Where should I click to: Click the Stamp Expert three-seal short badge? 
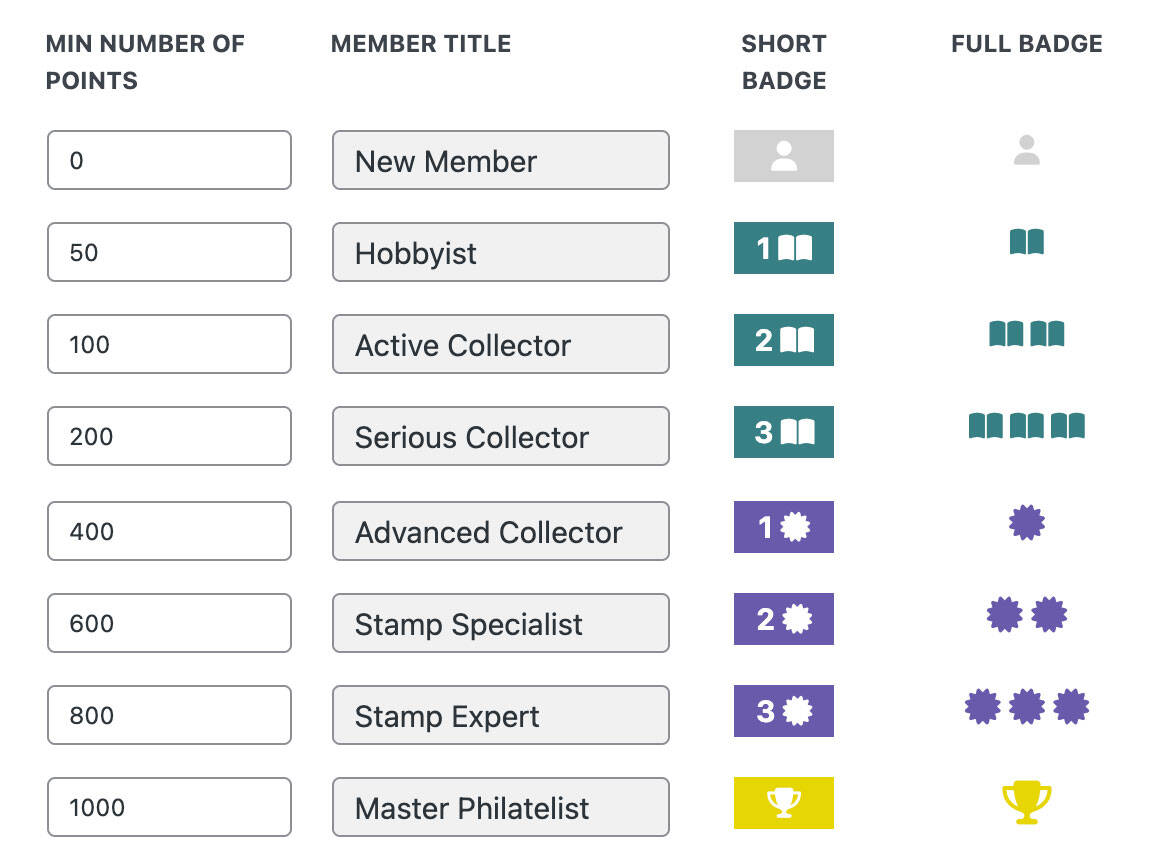(x=783, y=711)
